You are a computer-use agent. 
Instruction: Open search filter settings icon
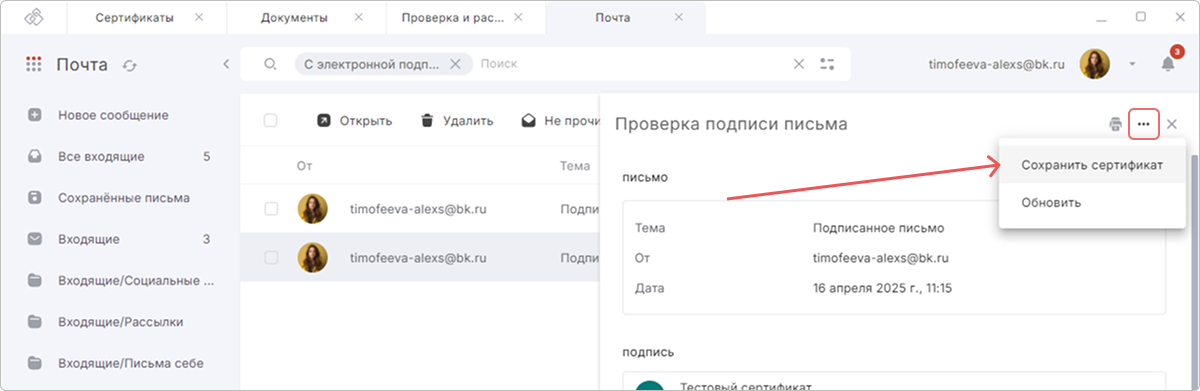[x=827, y=64]
